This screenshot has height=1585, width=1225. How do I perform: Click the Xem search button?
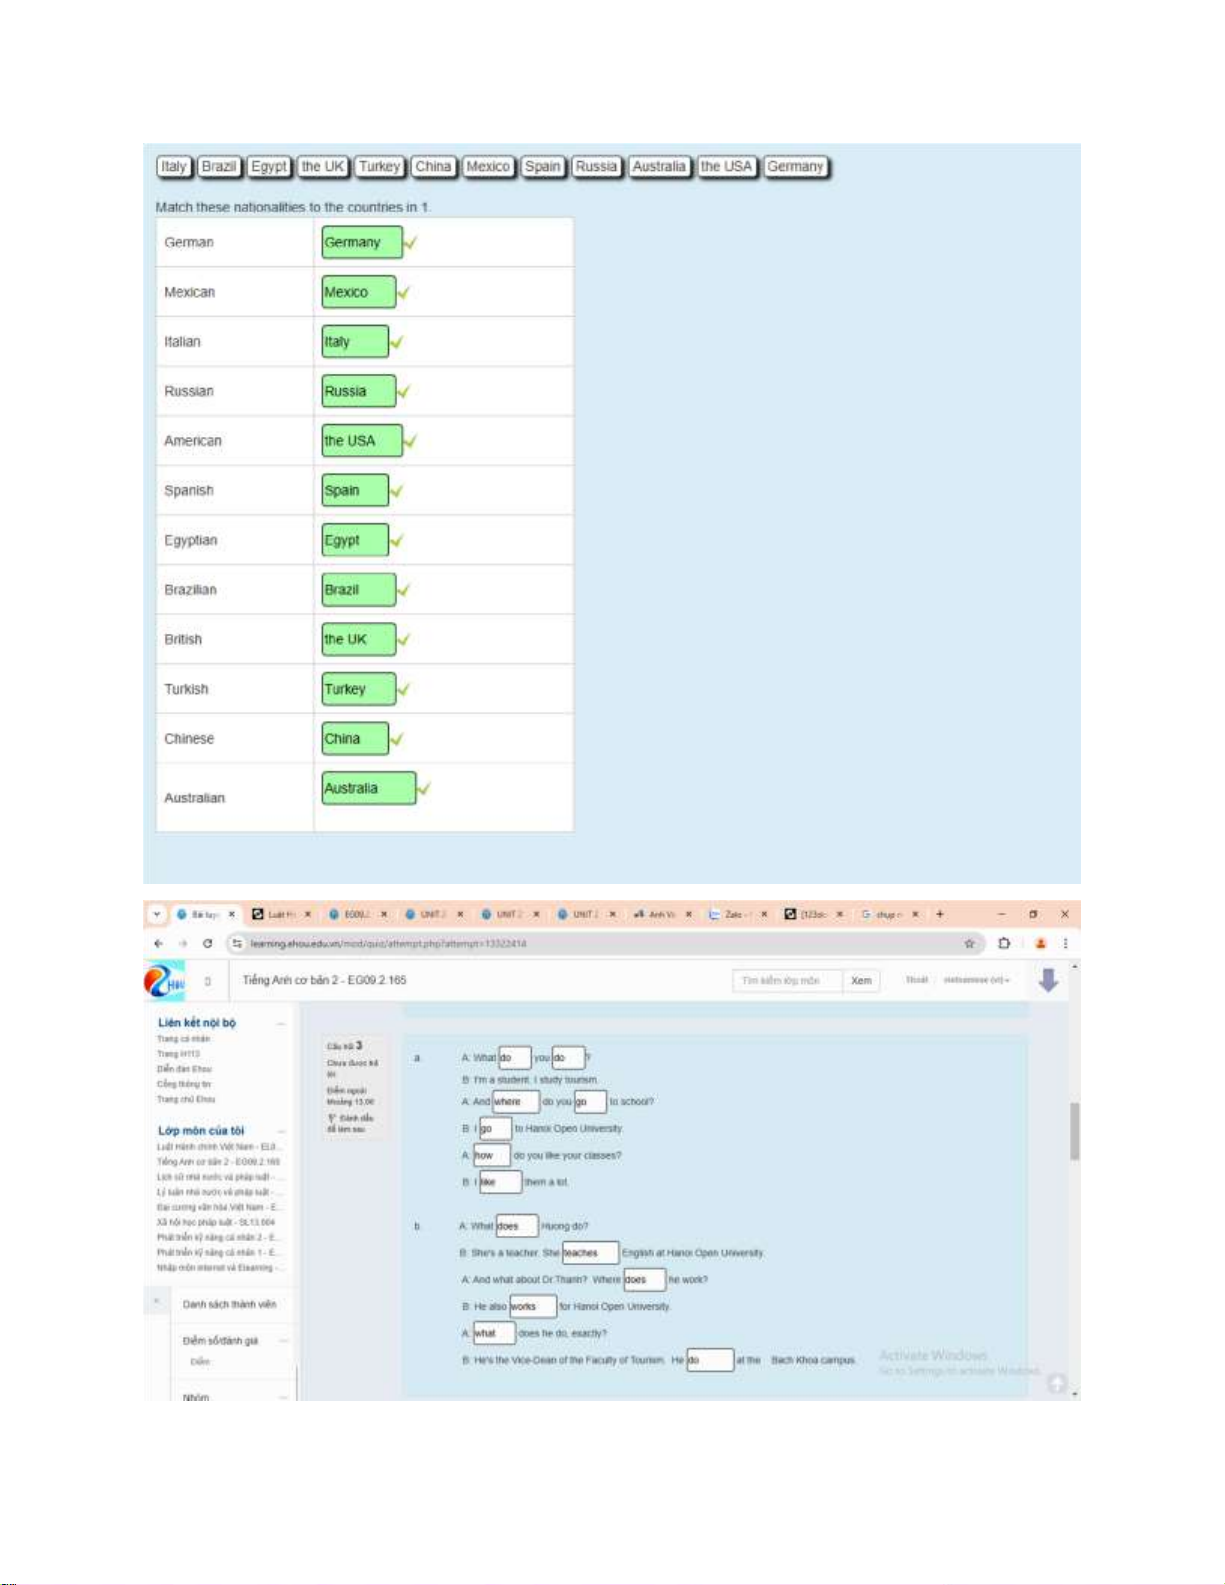(x=861, y=981)
